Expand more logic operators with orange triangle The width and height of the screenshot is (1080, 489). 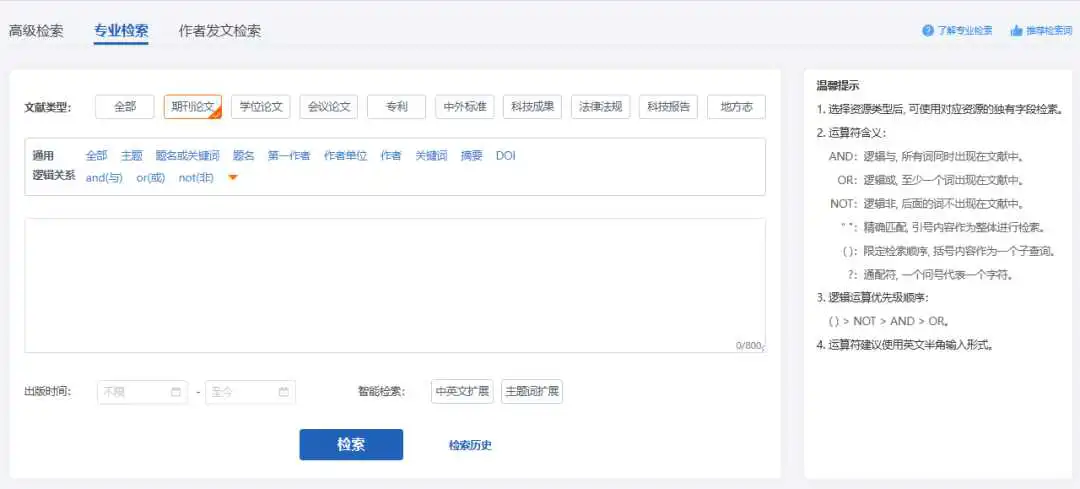(x=233, y=178)
